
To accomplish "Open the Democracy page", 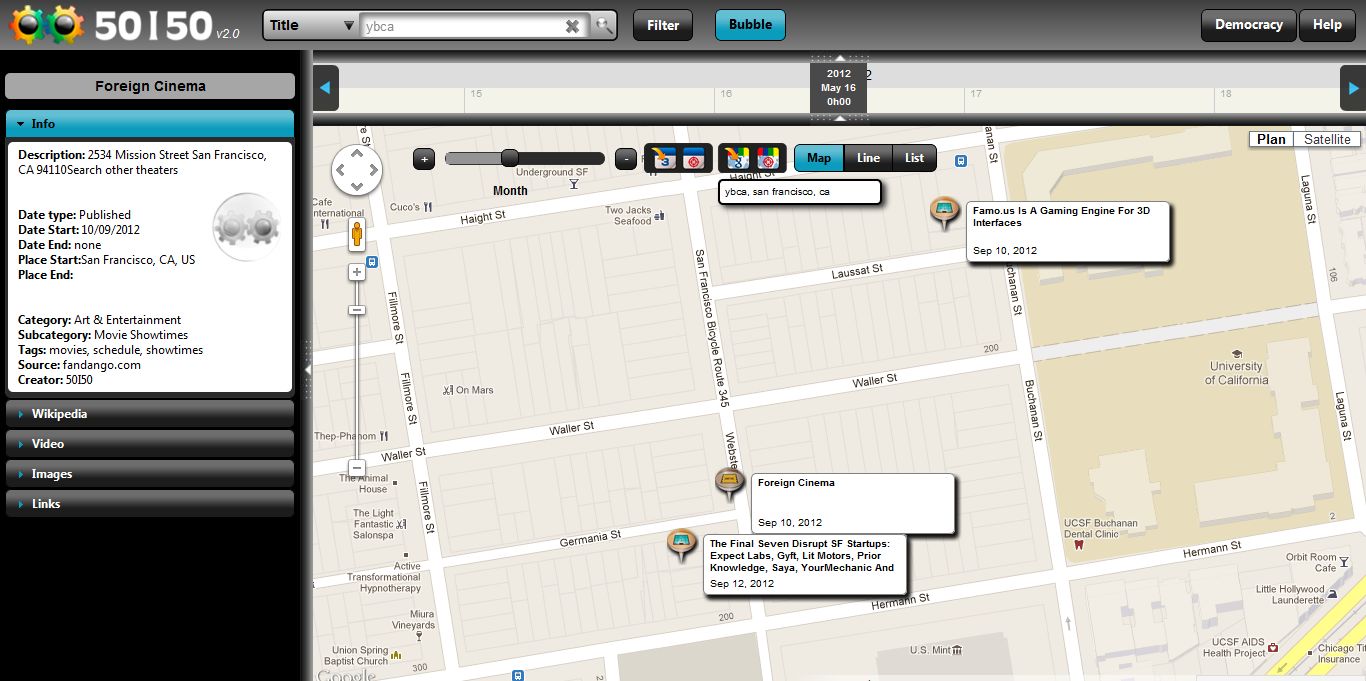I will pyautogui.click(x=1248, y=25).
